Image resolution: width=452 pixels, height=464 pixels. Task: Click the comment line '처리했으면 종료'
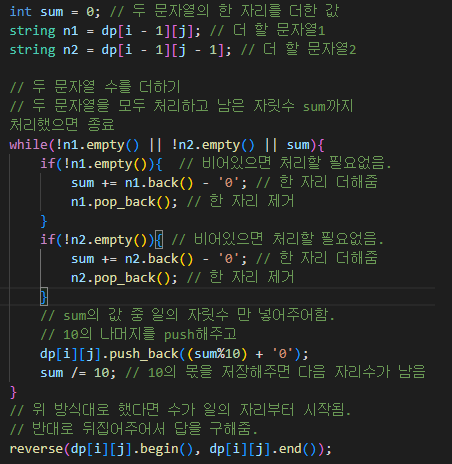[x=62, y=125]
